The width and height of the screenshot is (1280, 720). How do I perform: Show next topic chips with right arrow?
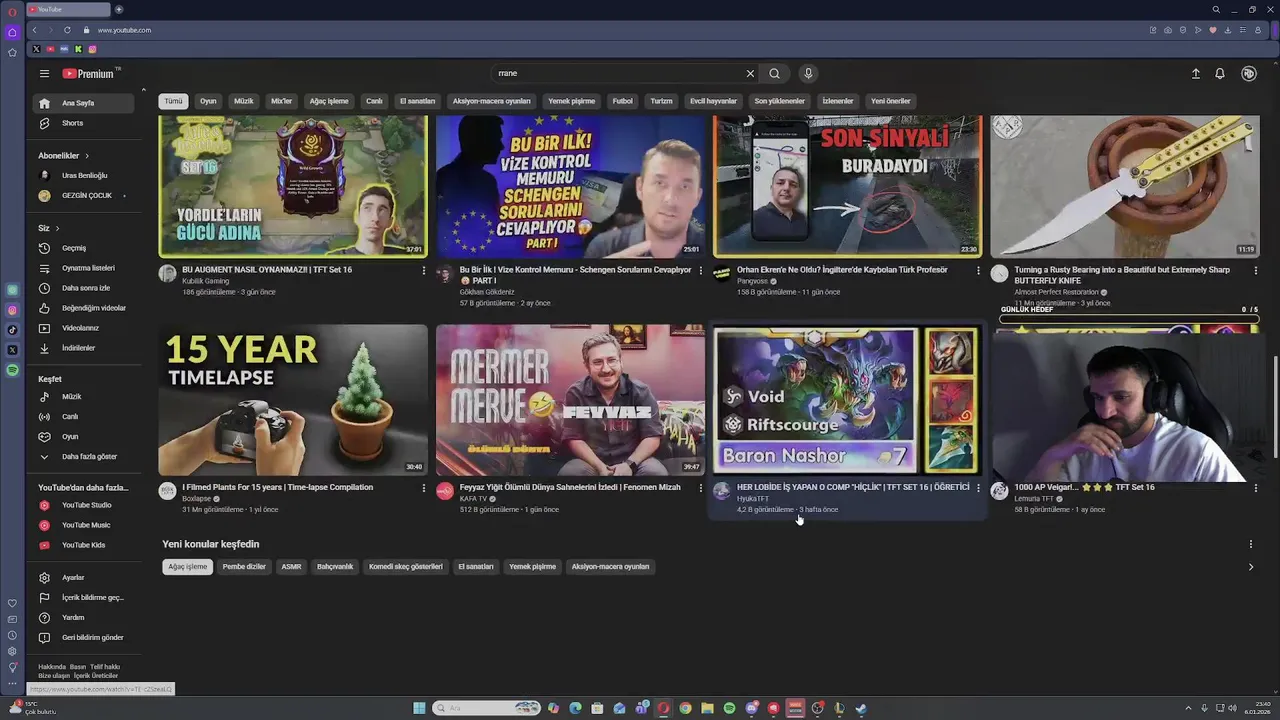1250,567
